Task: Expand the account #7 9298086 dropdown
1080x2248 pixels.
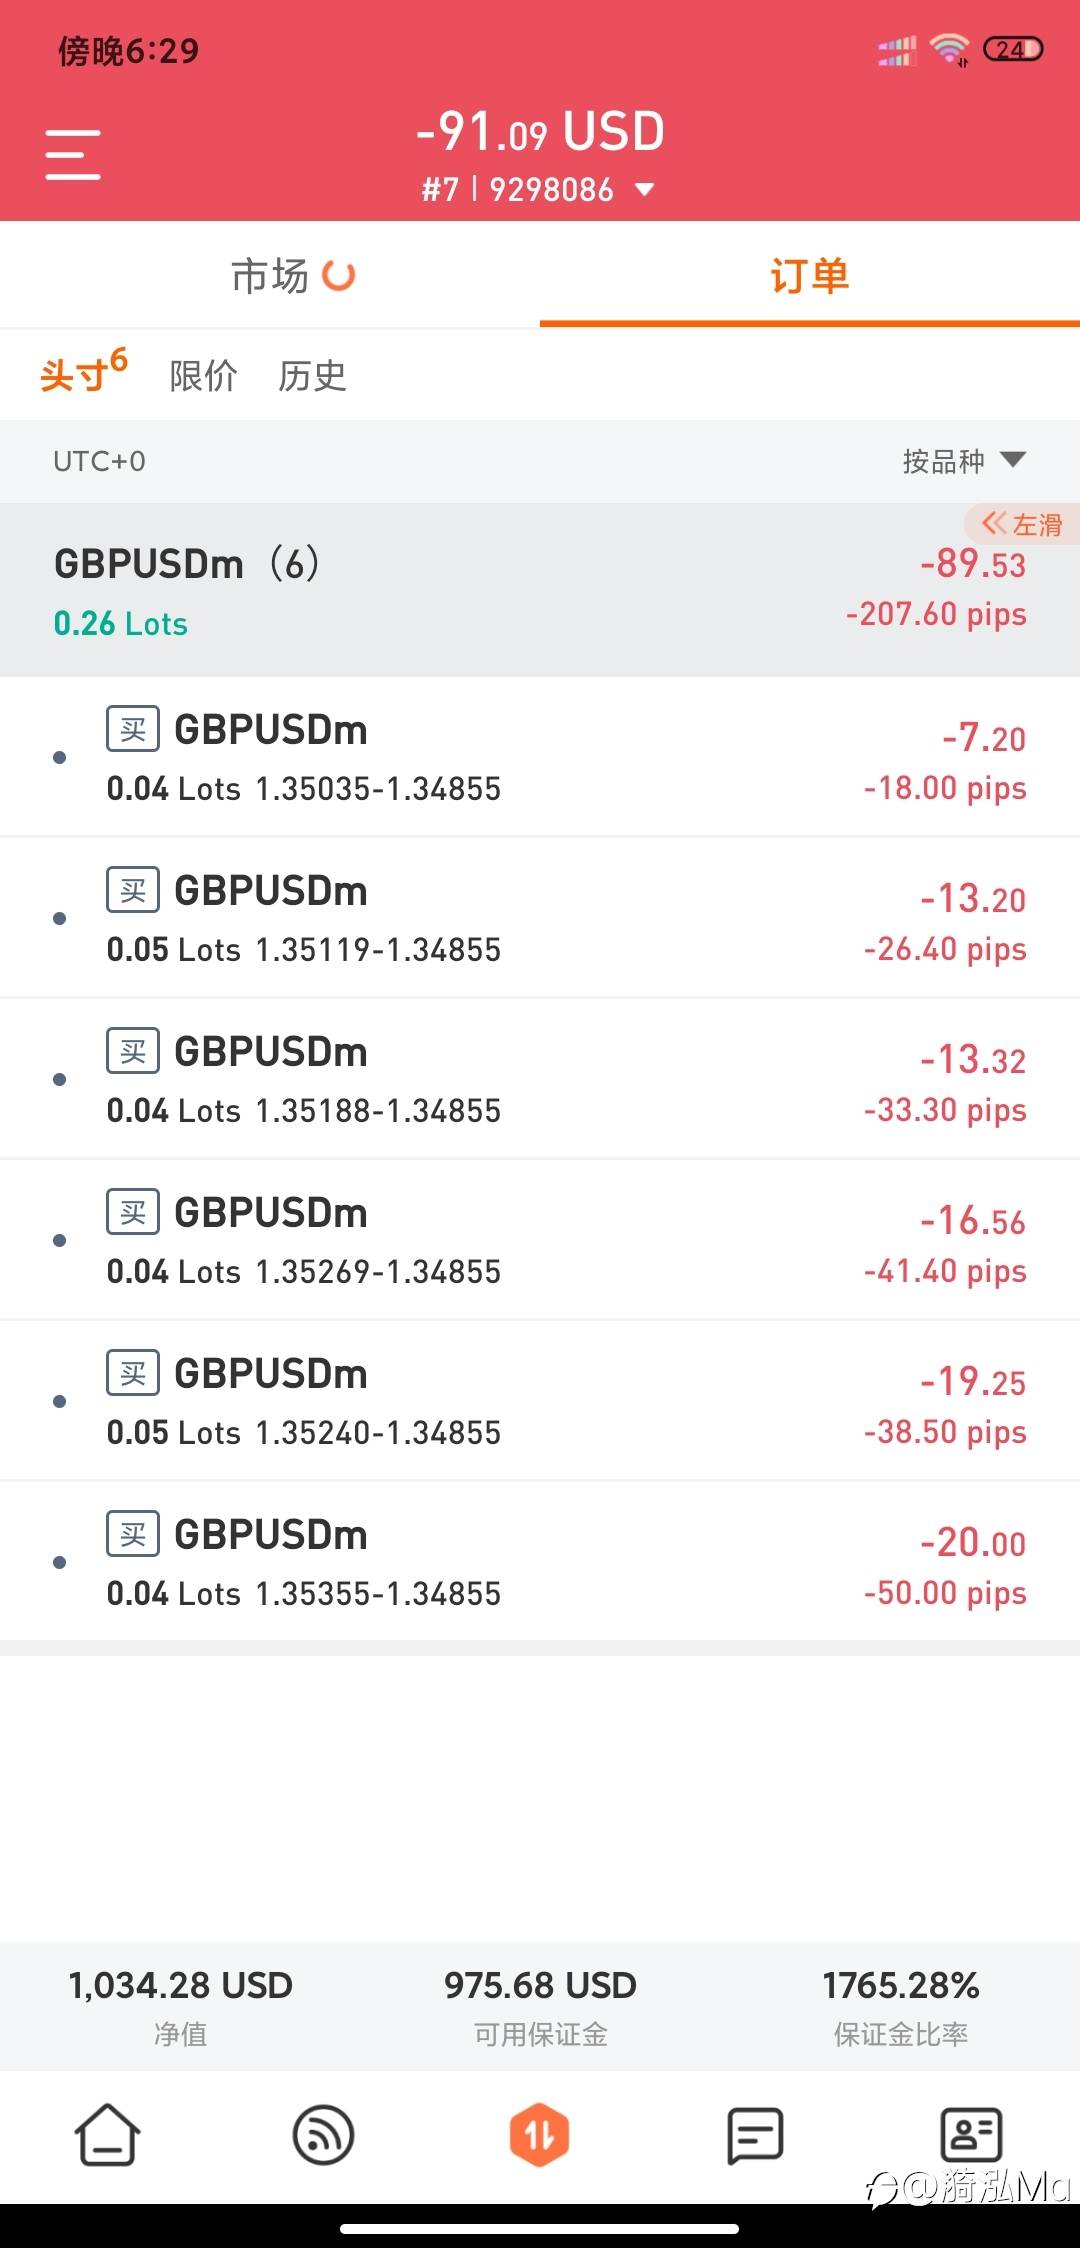Action: pyautogui.click(x=538, y=189)
